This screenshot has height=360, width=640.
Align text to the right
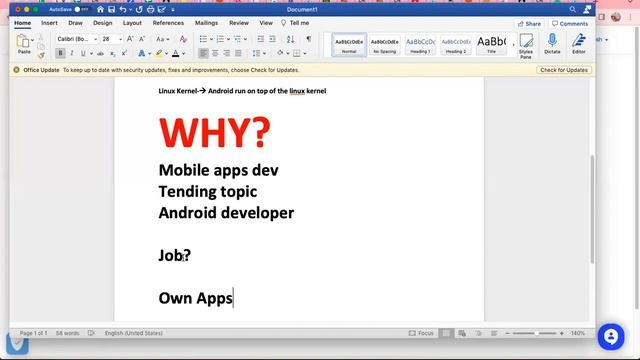pos(227,53)
